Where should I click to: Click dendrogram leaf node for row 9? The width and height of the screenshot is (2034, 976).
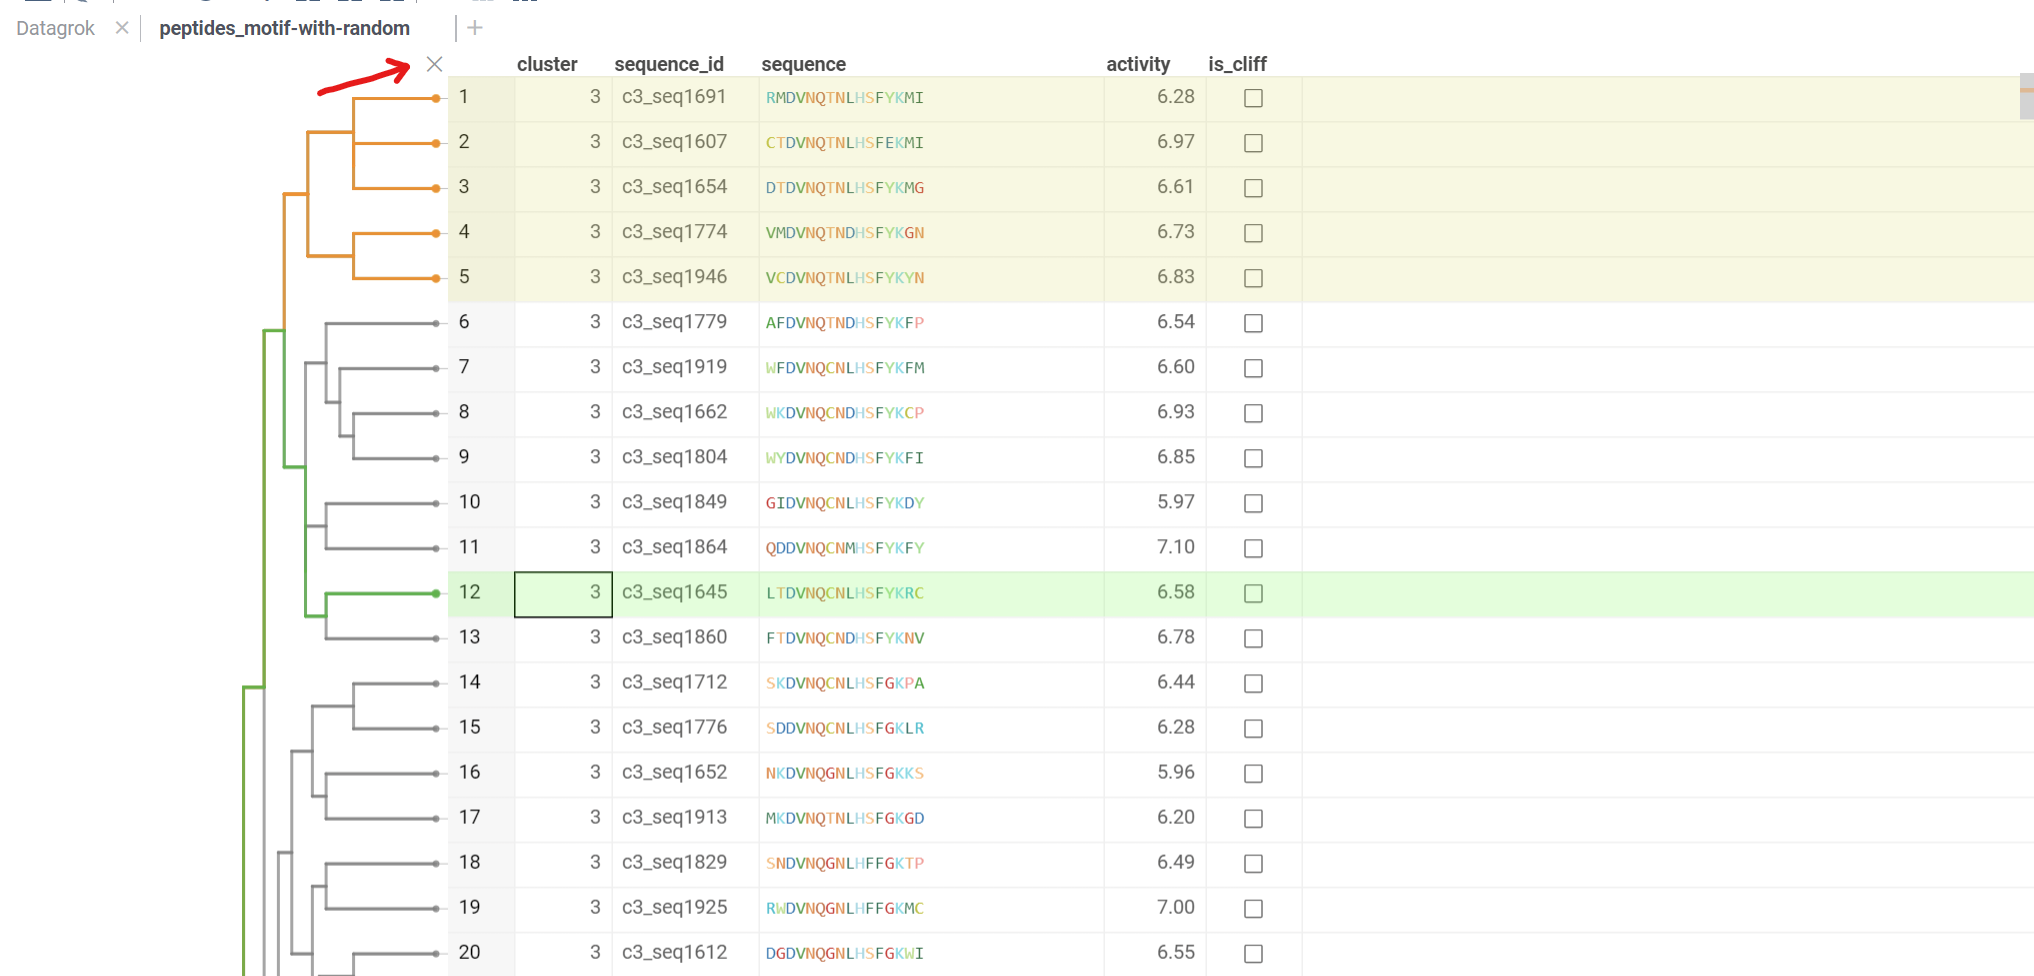tap(436, 458)
